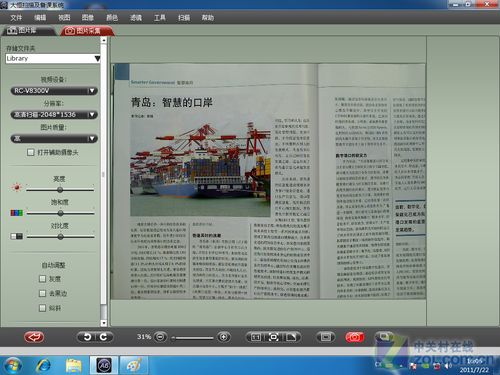Click the fit-to-window view icon
The width and height of the screenshot is (500, 375).
coord(274,337)
